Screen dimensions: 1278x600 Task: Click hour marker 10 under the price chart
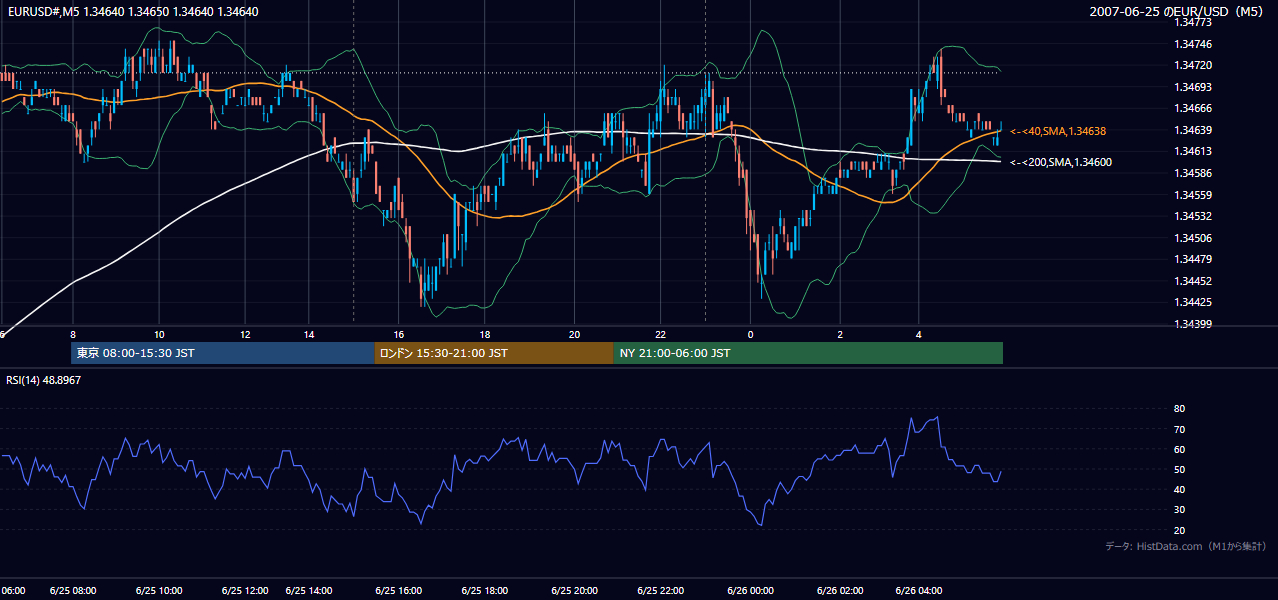159,334
